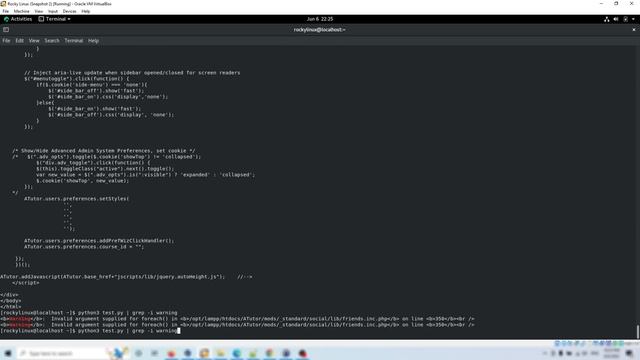Open the VirtualBox Input menu
The width and height of the screenshot is (640, 360).
[53, 11]
